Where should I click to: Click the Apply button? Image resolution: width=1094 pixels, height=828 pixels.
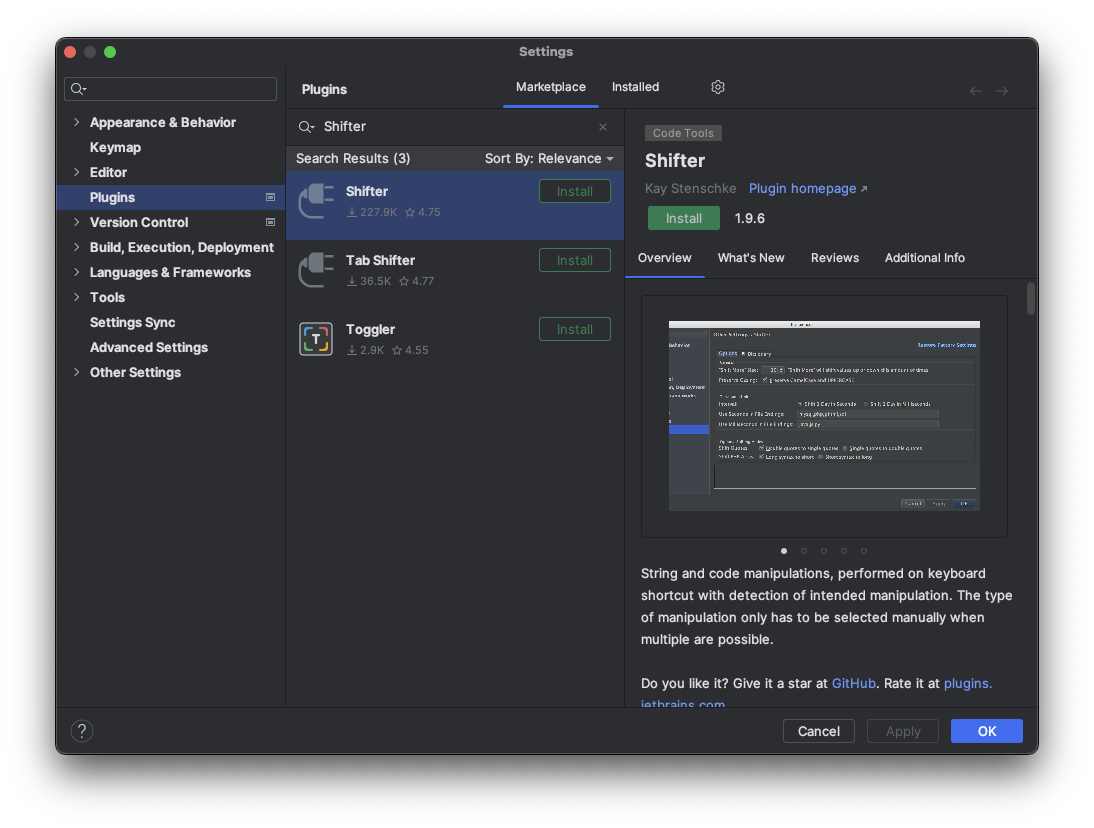click(903, 731)
